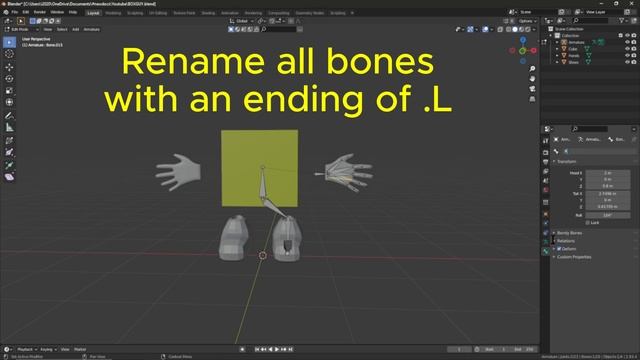Select the Move tool
The width and height of the screenshot is (640, 360).
(9, 67)
